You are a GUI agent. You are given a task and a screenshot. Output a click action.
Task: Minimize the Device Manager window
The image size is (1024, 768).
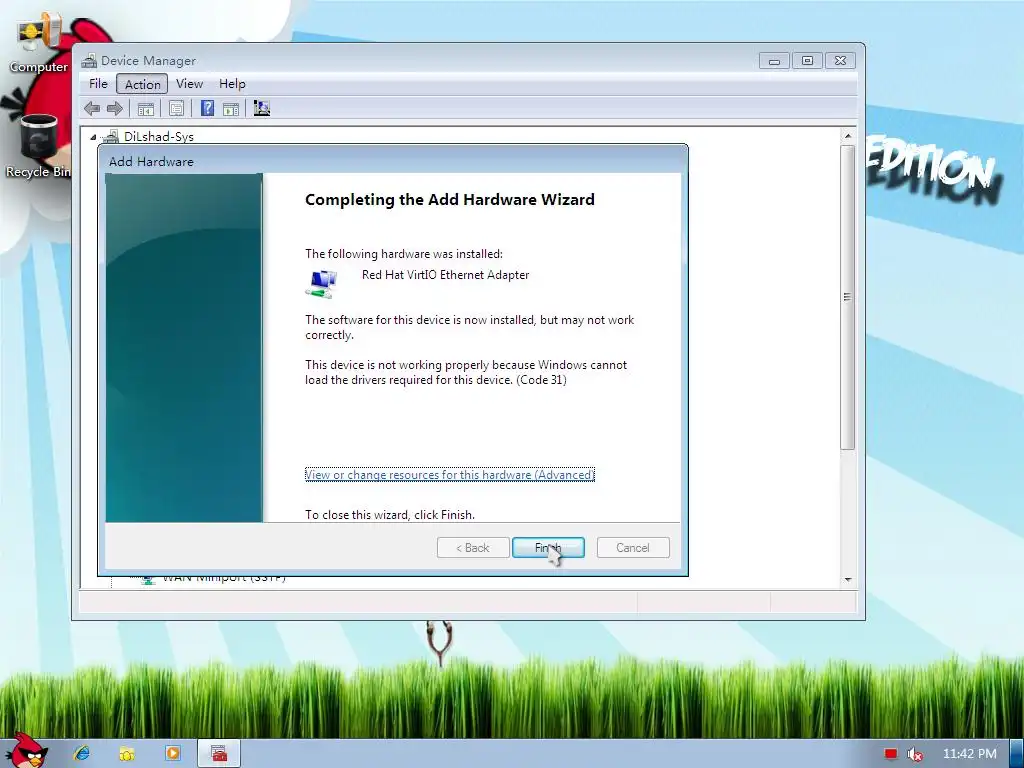pos(774,61)
